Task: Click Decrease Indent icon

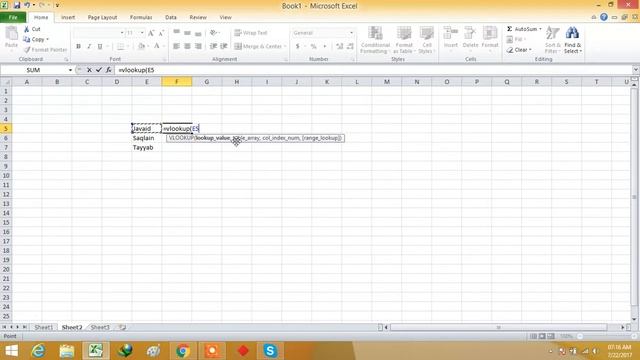Action: 213,47
